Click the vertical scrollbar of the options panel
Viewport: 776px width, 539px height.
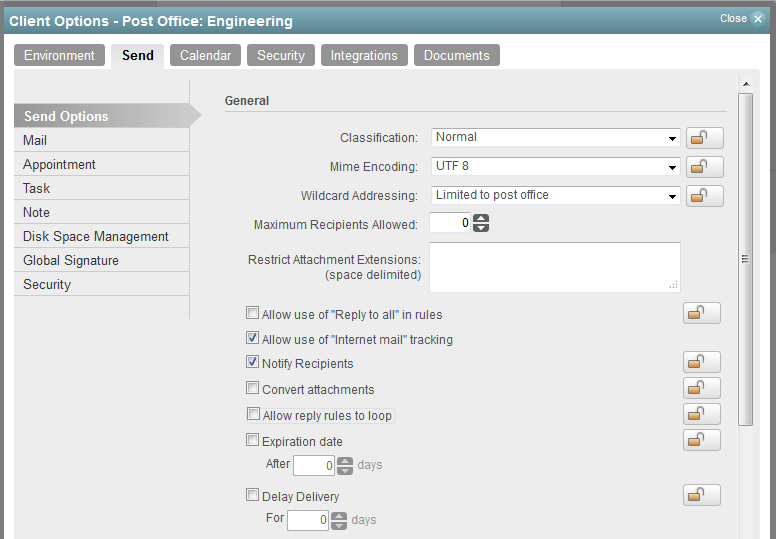pyautogui.click(x=745, y=259)
